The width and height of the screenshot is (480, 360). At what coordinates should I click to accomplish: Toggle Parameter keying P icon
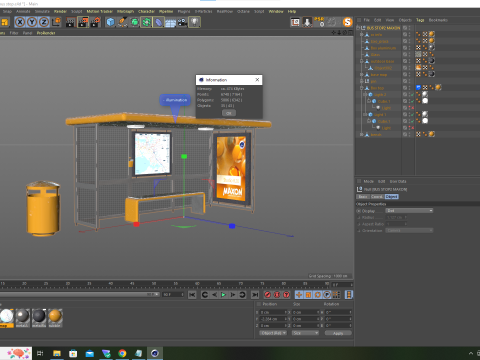pyautogui.click(x=327, y=295)
